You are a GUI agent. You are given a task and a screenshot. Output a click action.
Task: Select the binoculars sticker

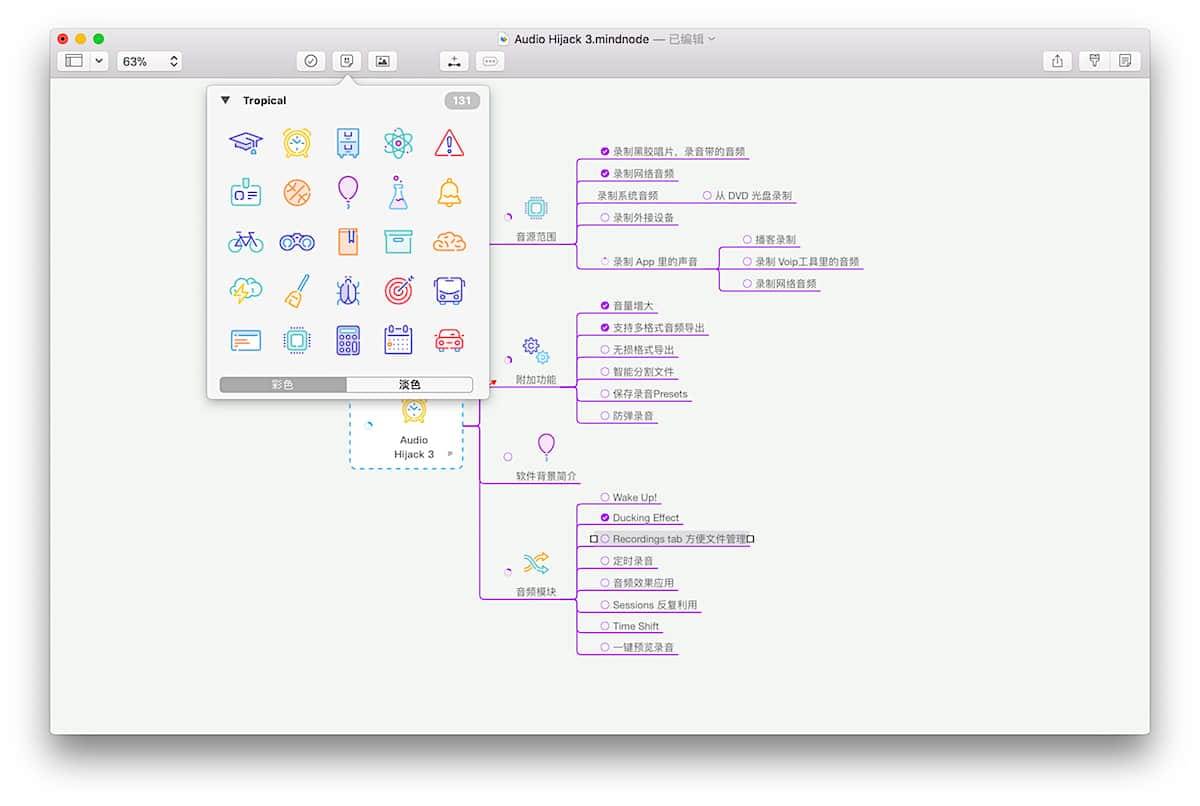click(x=297, y=241)
